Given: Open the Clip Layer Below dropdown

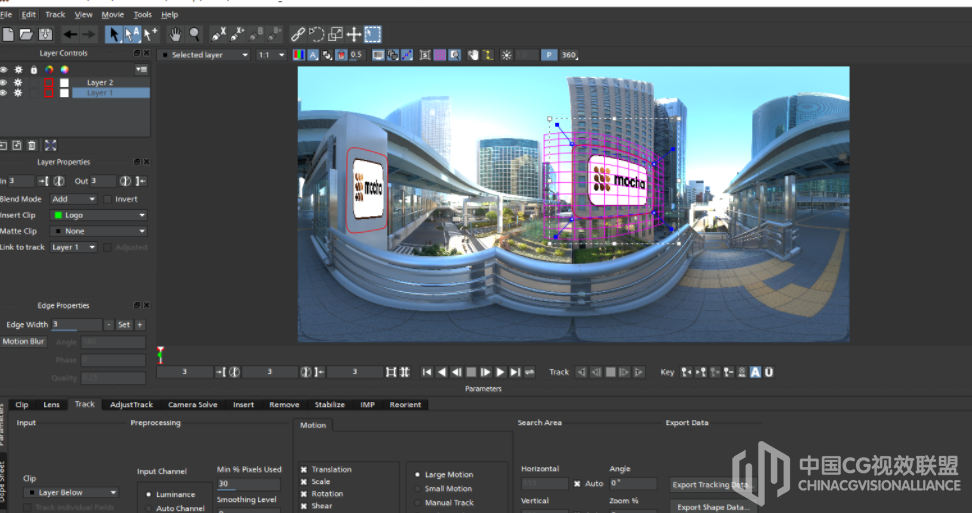Looking at the screenshot, I should 71,493.
